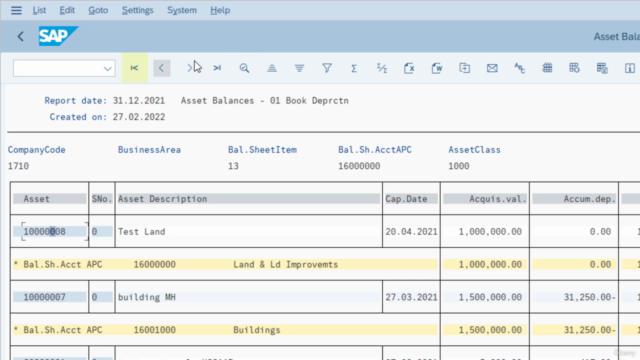Open the Settings menu
640x360 pixels.
(x=138, y=10)
